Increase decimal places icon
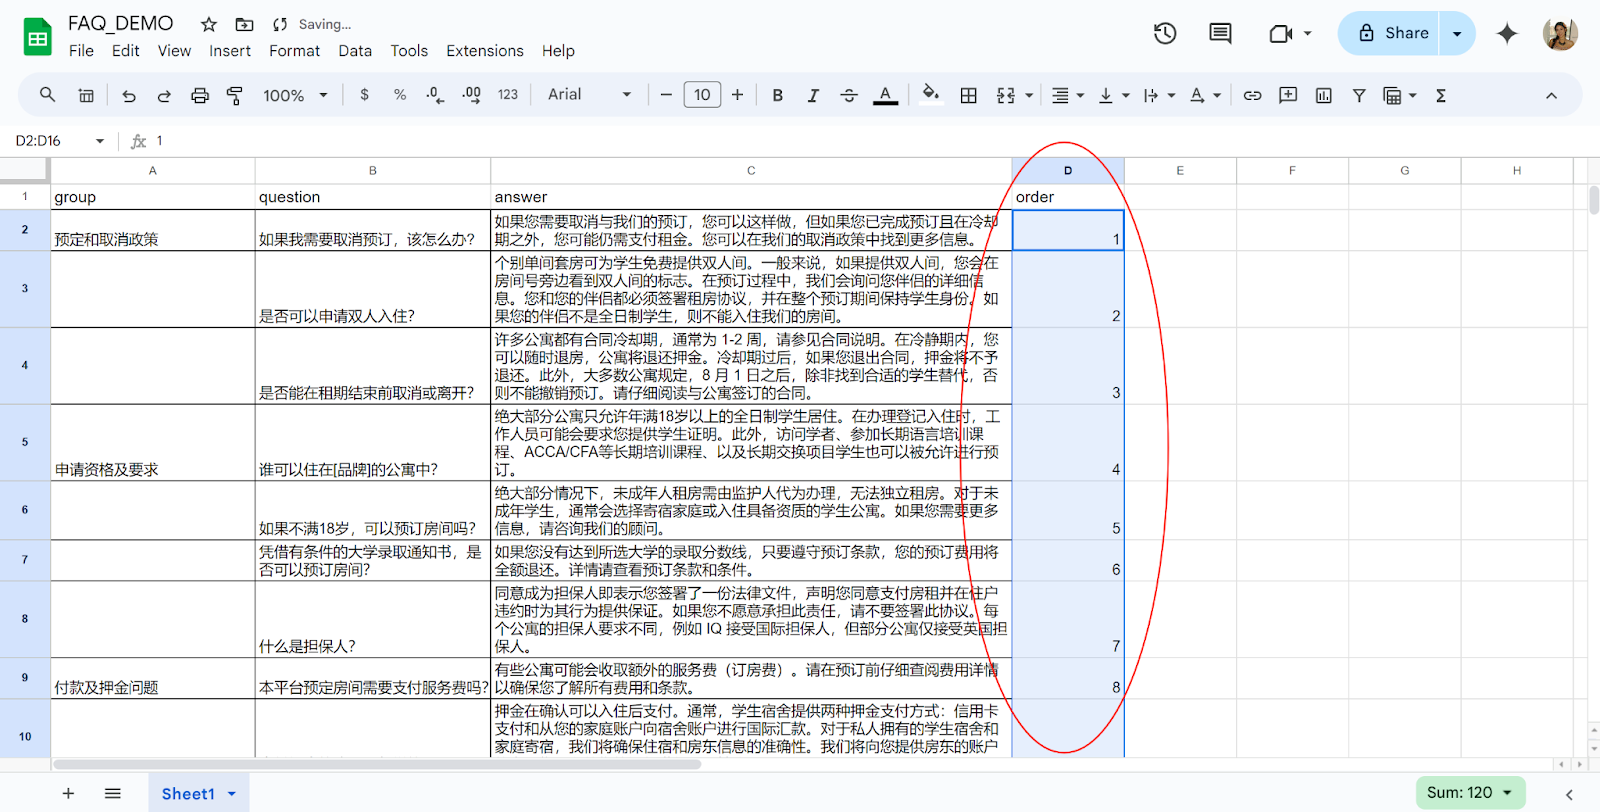 click(x=471, y=95)
